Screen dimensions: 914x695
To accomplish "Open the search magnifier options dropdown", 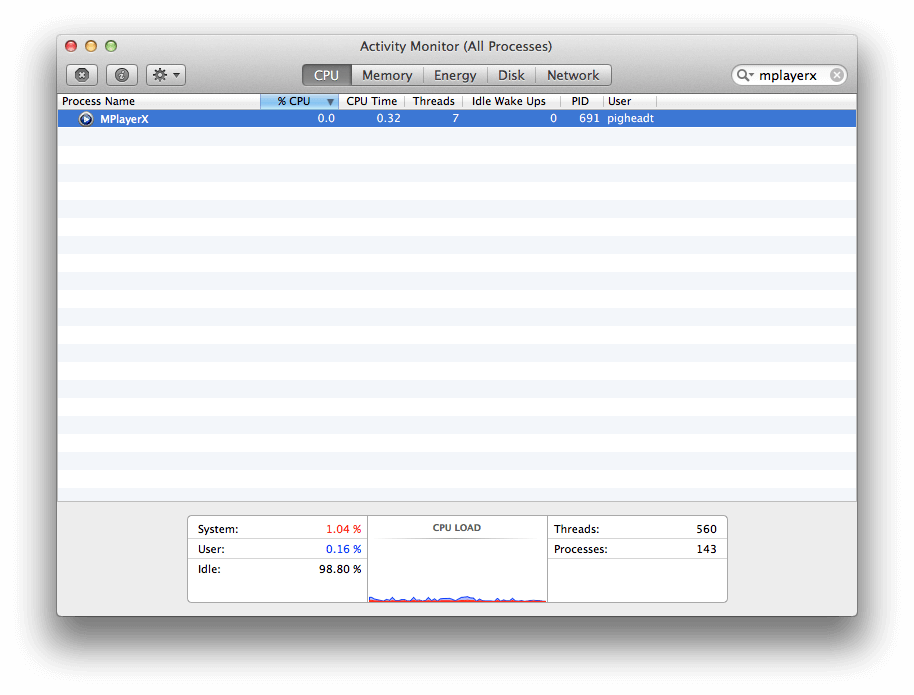I will click(x=744, y=75).
